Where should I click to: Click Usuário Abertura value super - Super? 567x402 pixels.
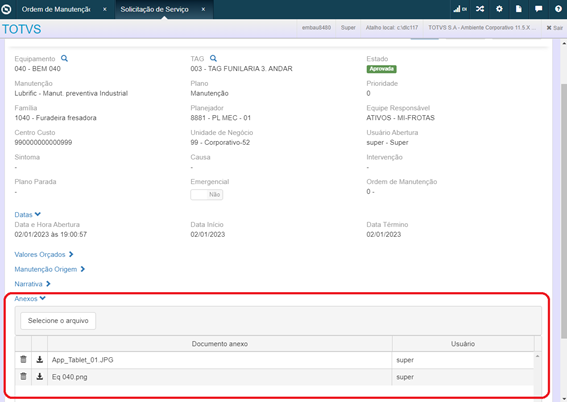pos(387,142)
